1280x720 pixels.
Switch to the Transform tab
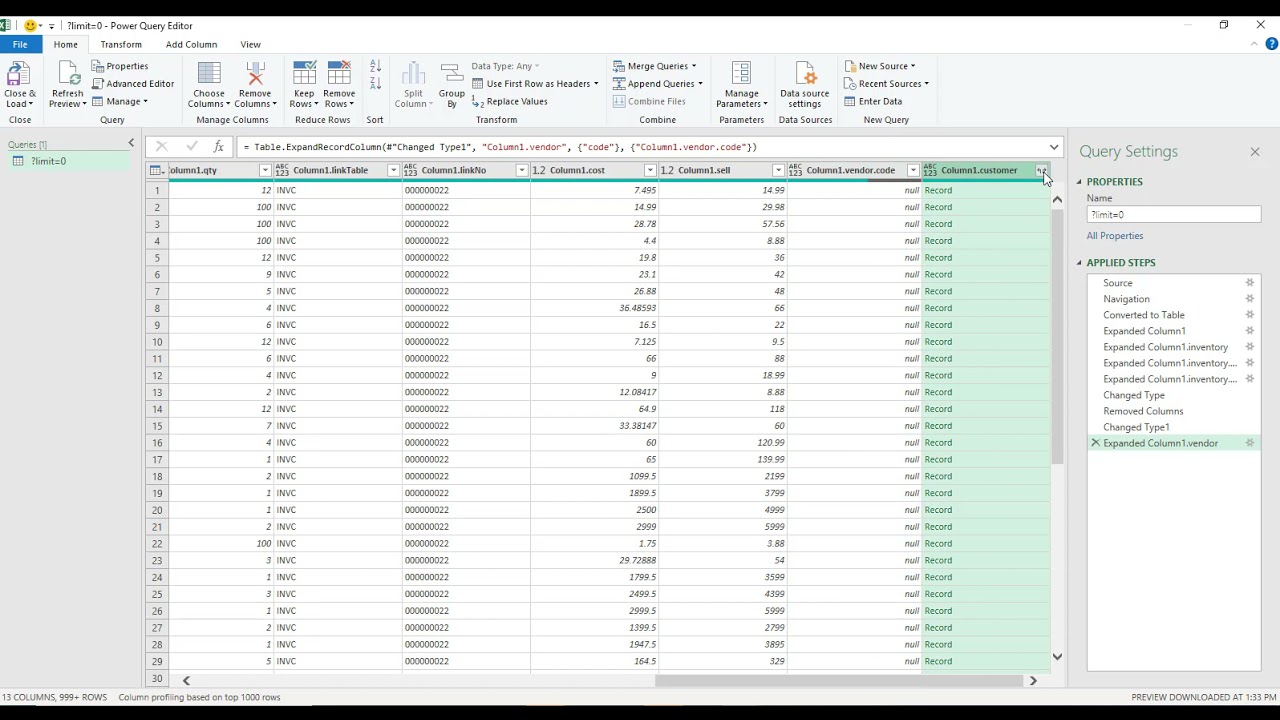[121, 45]
